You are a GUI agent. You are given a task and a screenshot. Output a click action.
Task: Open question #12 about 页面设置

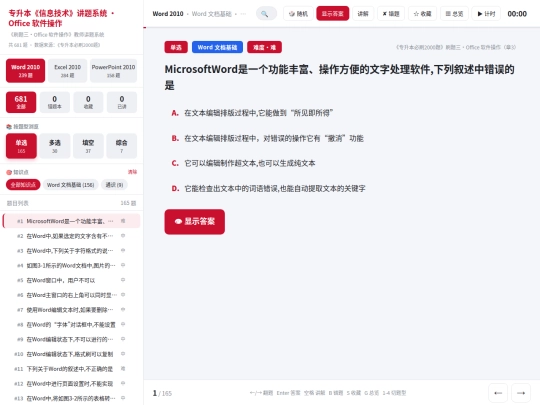tap(71, 384)
